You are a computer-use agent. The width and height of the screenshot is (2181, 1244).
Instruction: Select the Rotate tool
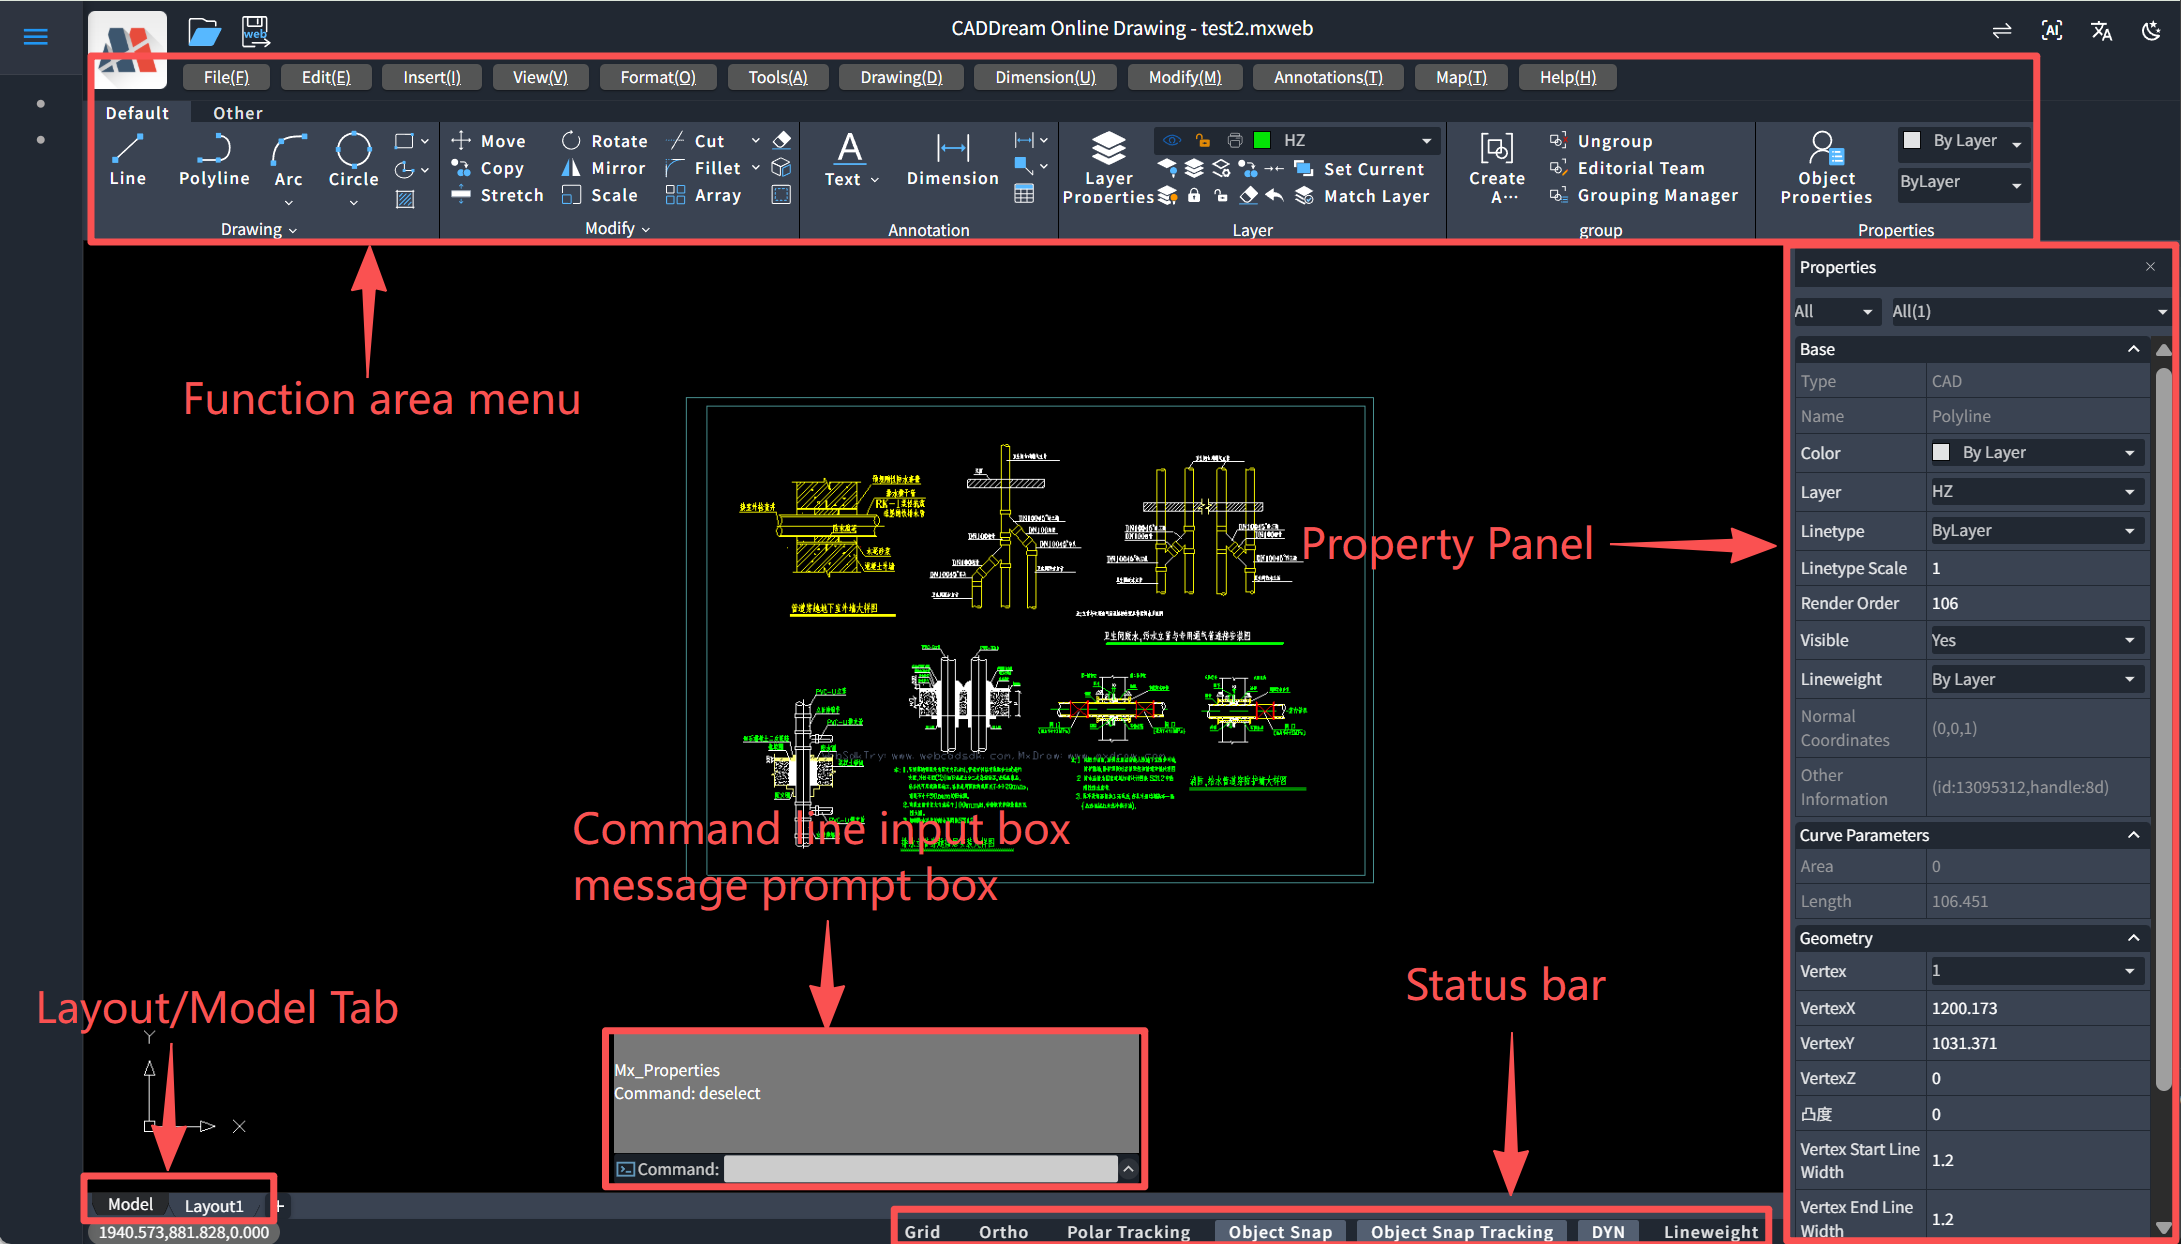point(604,141)
